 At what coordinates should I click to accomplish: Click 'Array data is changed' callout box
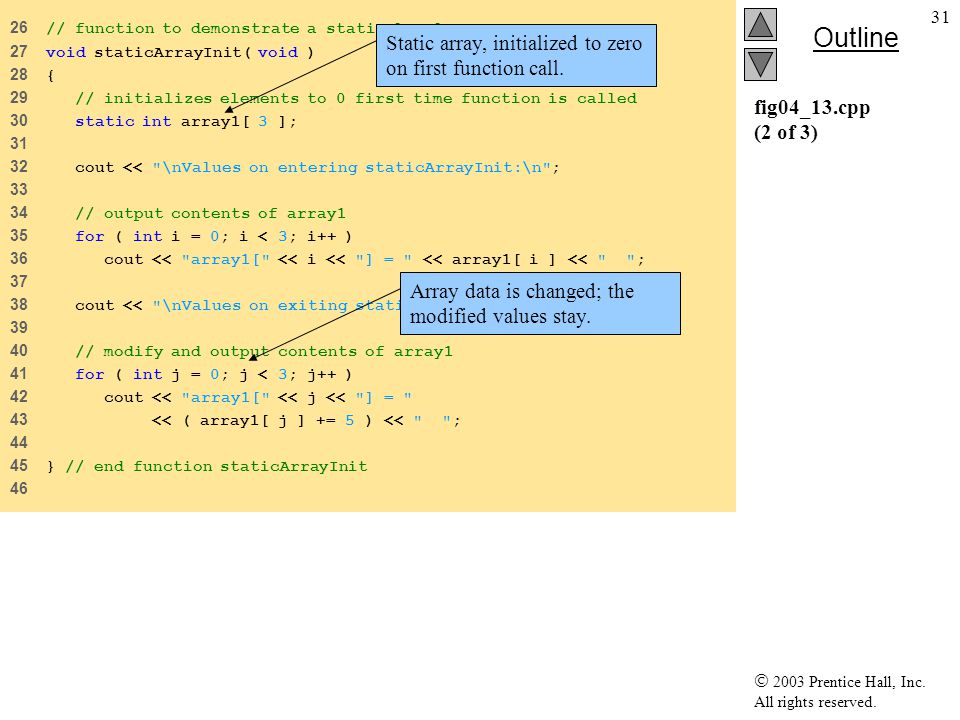point(540,304)
